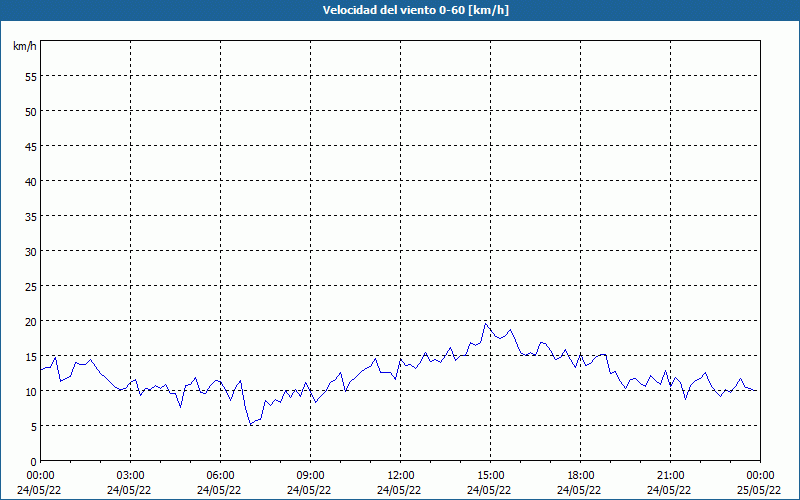Click the y-axis value 35
Image resolution: width=800 pixels, height=500 pixels.
[31, 216]
